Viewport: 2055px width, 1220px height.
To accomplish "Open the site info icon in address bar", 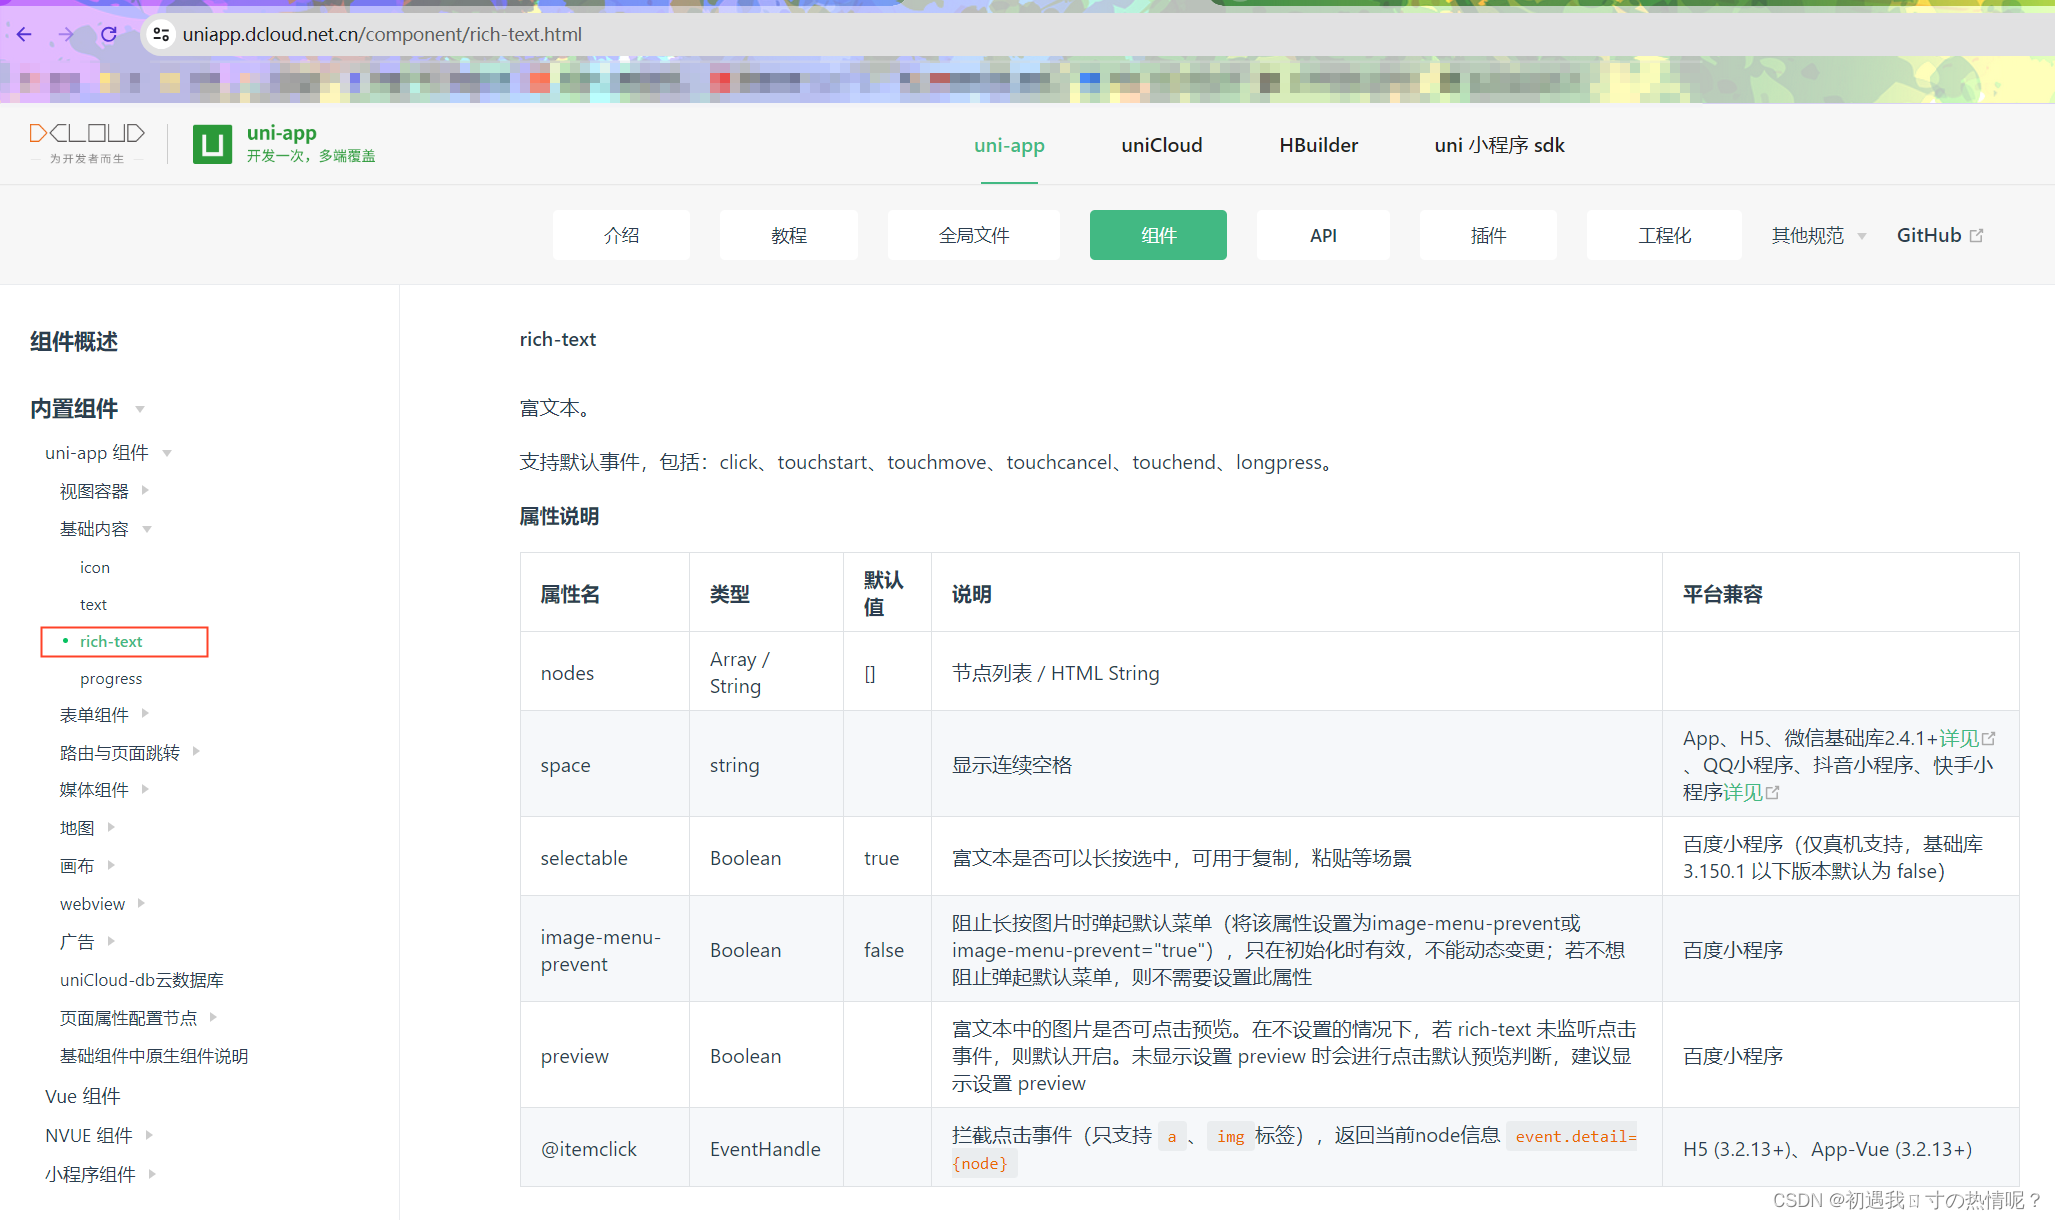I will [x=160, y=34].
